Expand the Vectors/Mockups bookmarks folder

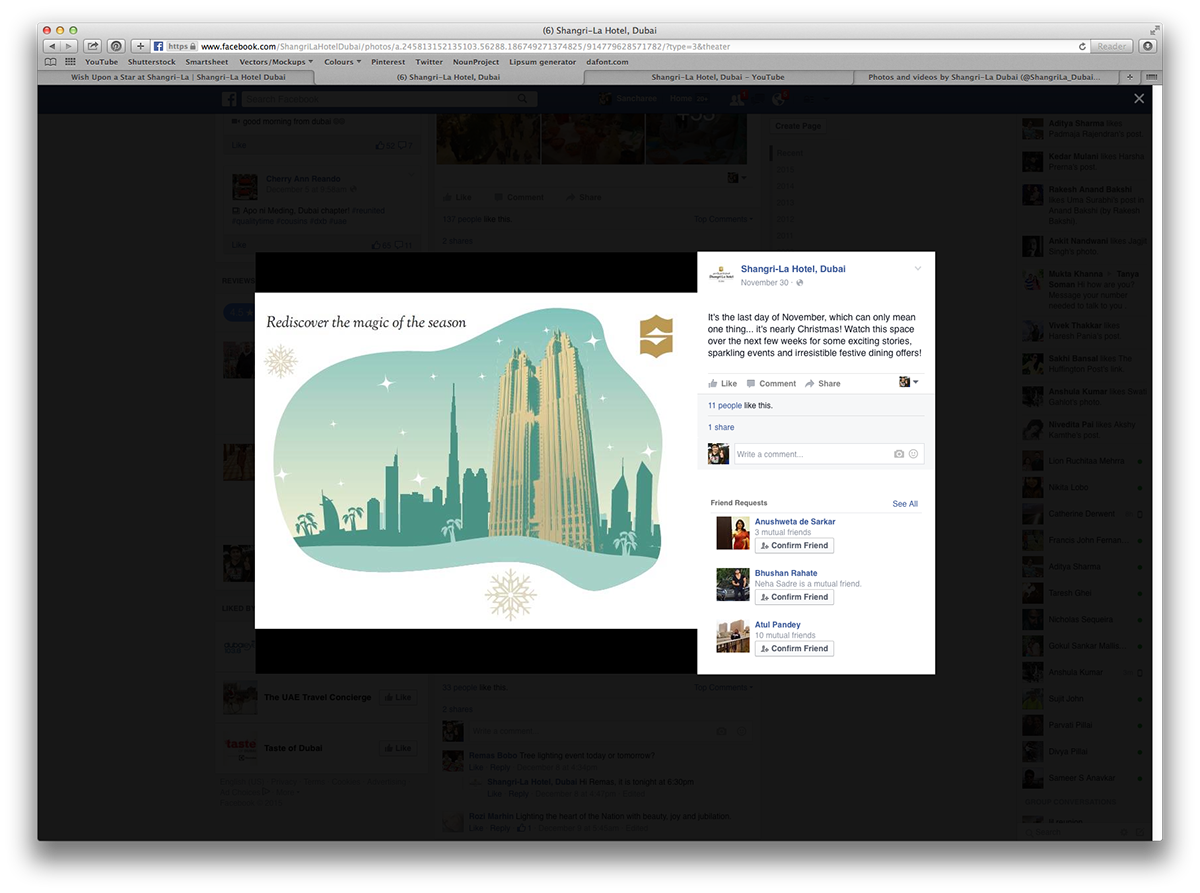276,62
